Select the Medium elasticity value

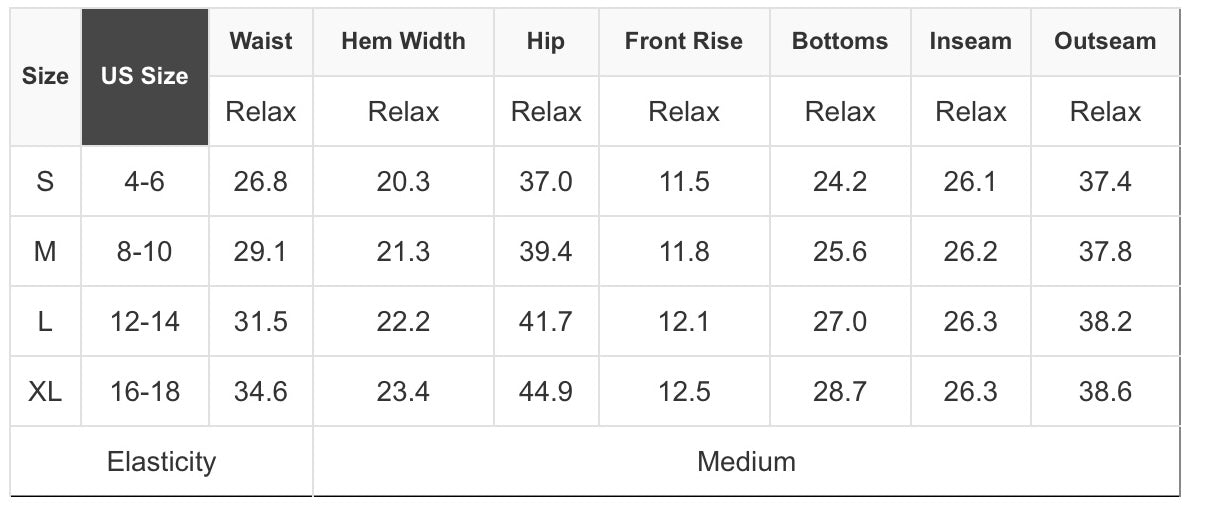pyautogui.click(x=746, y=462)
